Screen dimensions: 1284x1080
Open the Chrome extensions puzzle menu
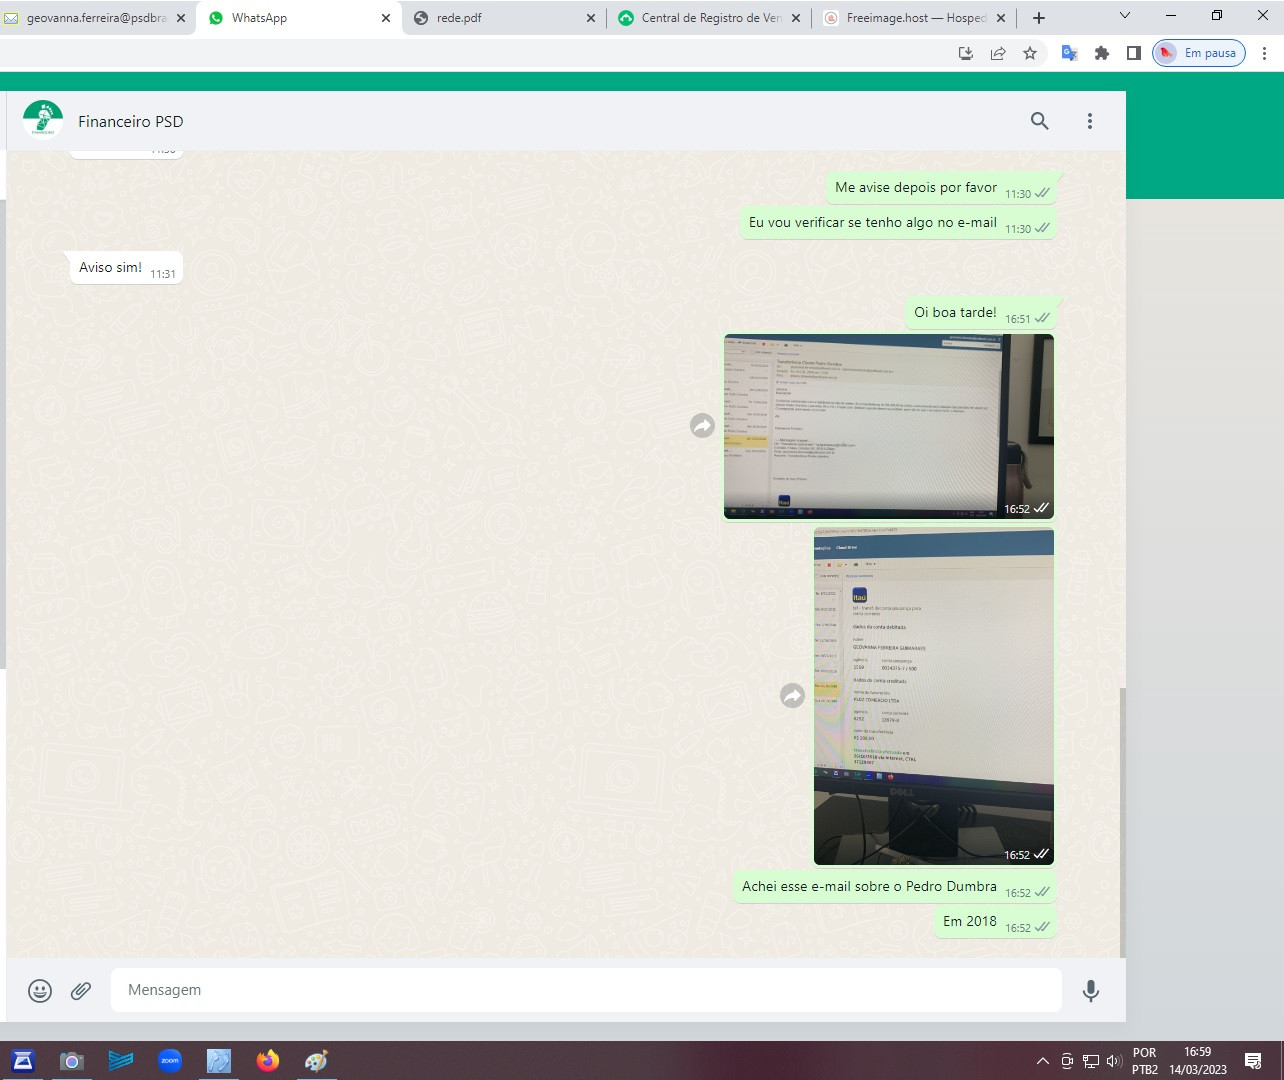[1102, 53]
